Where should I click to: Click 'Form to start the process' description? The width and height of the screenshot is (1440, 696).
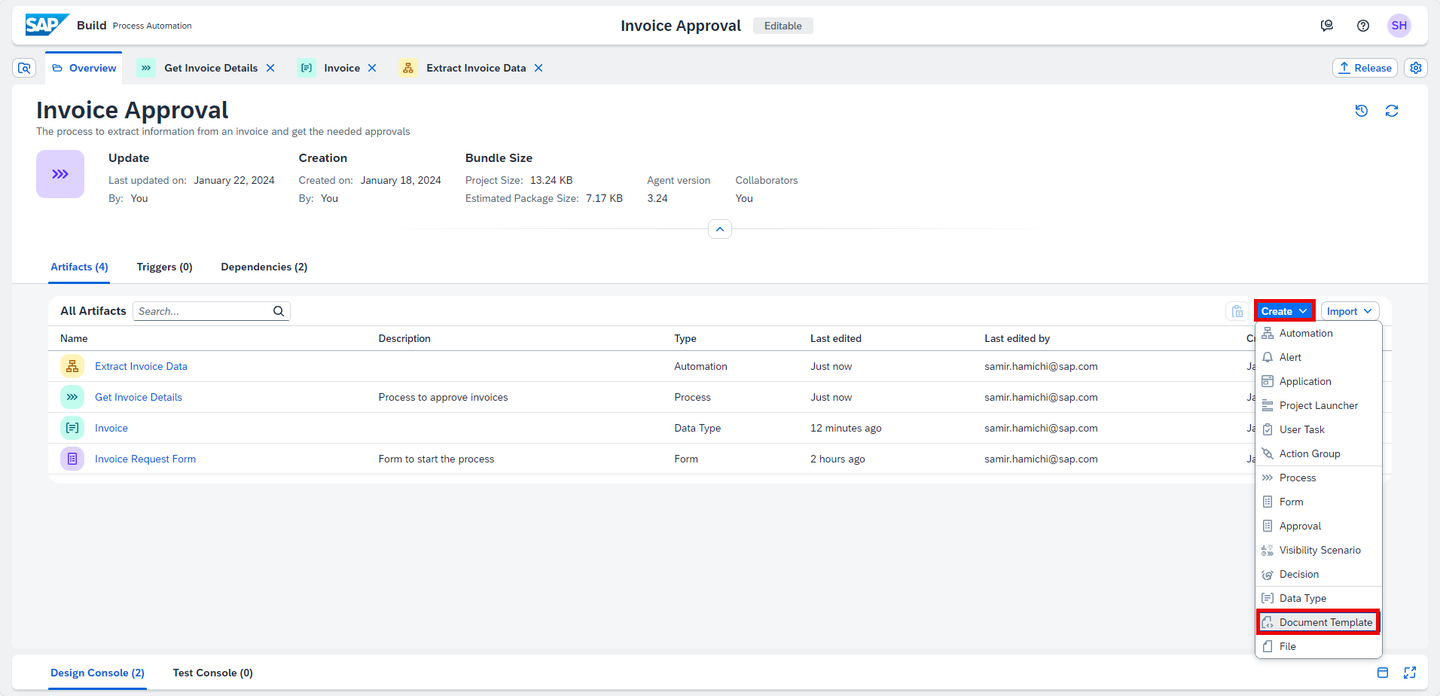click(436, 459)
